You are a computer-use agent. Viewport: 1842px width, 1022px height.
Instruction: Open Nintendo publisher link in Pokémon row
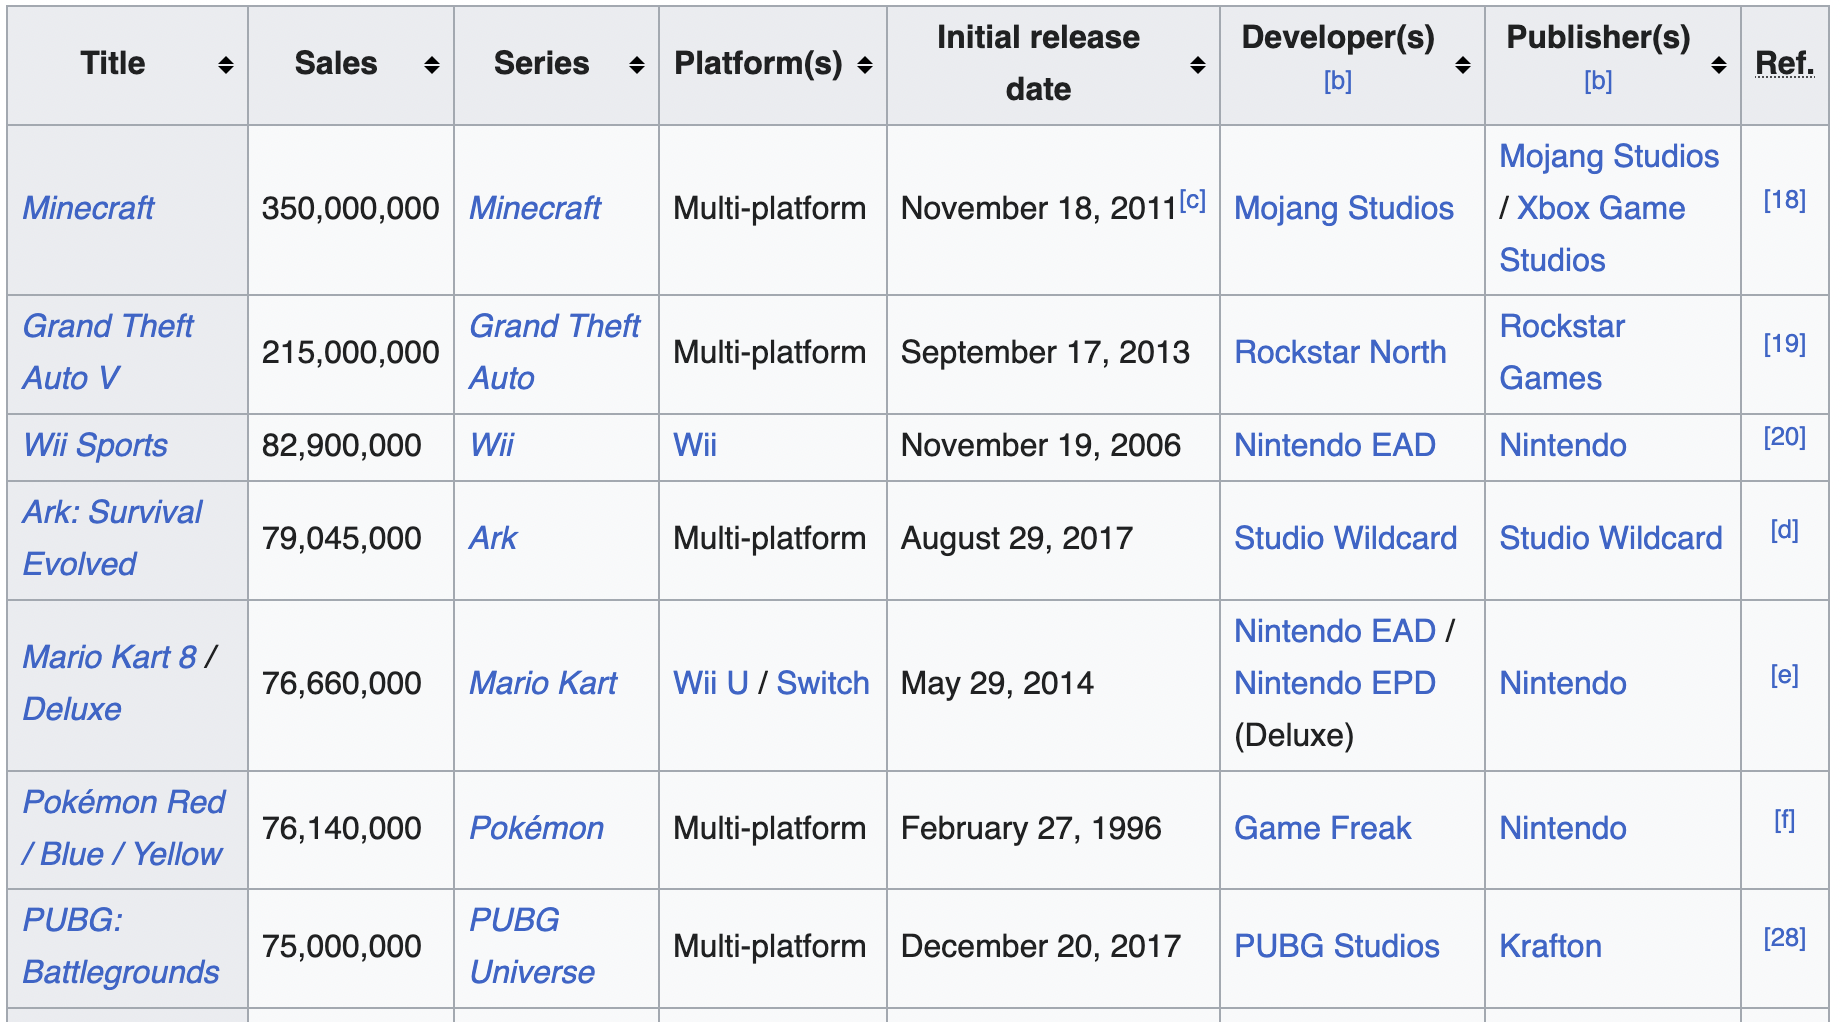coord(1563,828)
